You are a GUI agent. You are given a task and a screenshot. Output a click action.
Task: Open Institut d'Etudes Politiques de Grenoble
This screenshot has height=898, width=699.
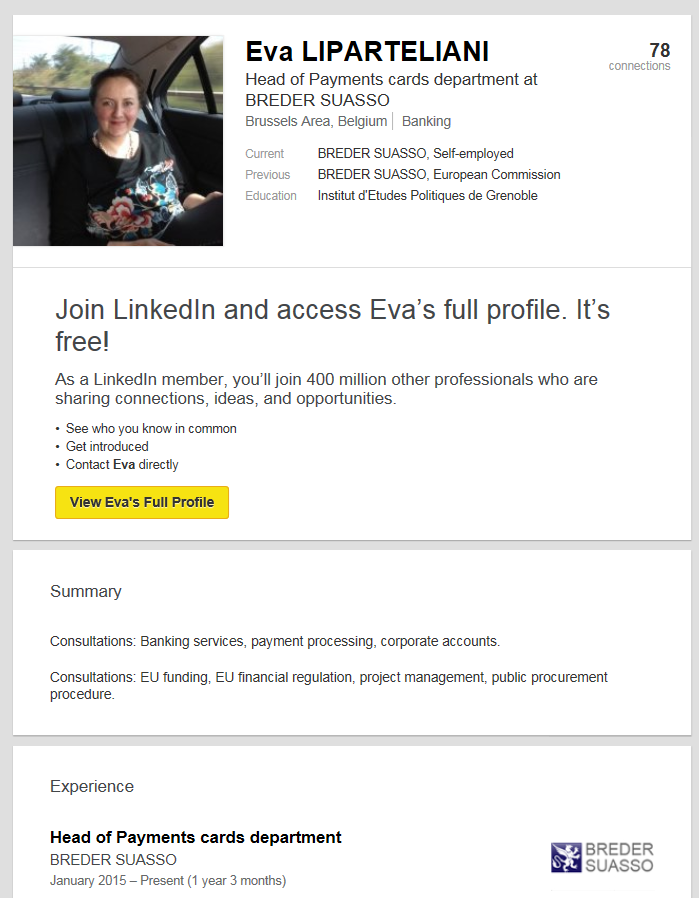[x=428, y=196]
